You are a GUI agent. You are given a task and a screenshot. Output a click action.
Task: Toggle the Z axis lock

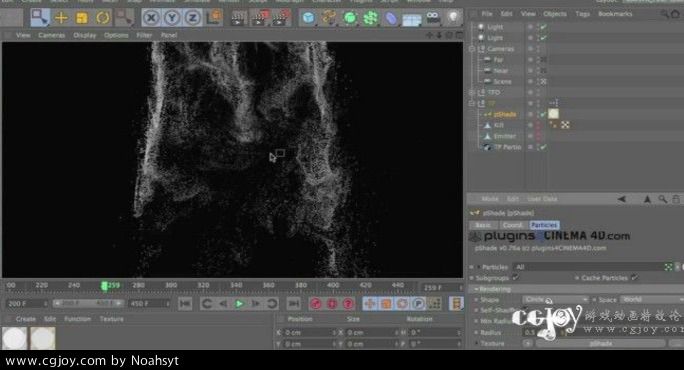pyautogui.click(x=193, y=18)
